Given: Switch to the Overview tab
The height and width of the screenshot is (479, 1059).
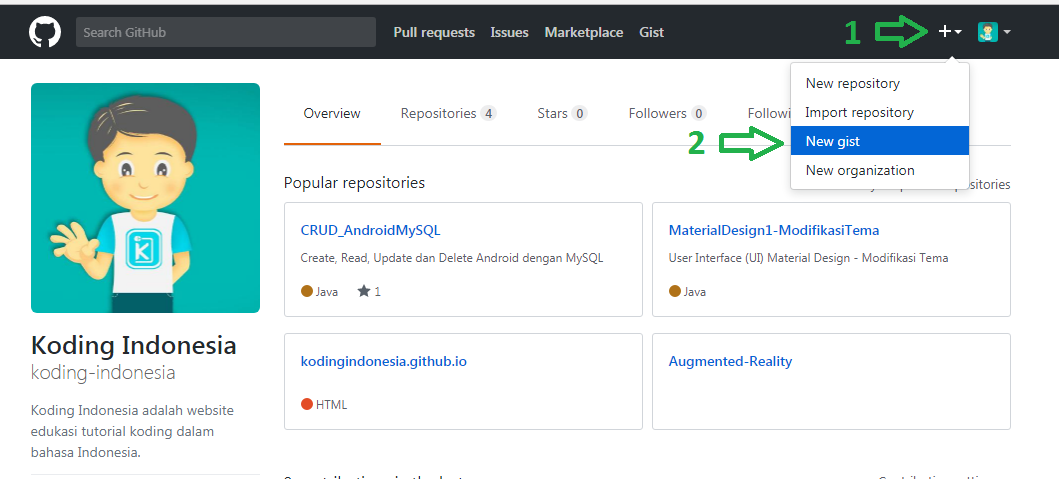Looking at the screenshot, I should (x=332, y=114).
